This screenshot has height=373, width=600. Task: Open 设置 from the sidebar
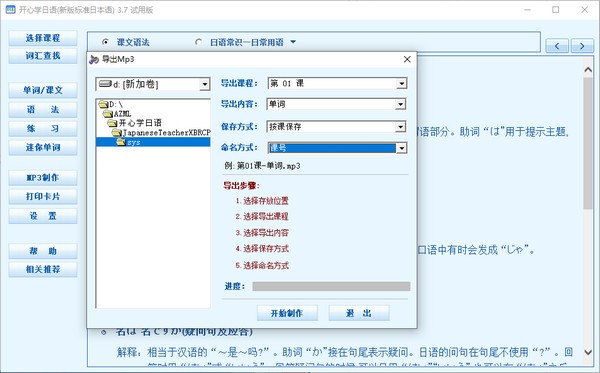pos(43,216)
